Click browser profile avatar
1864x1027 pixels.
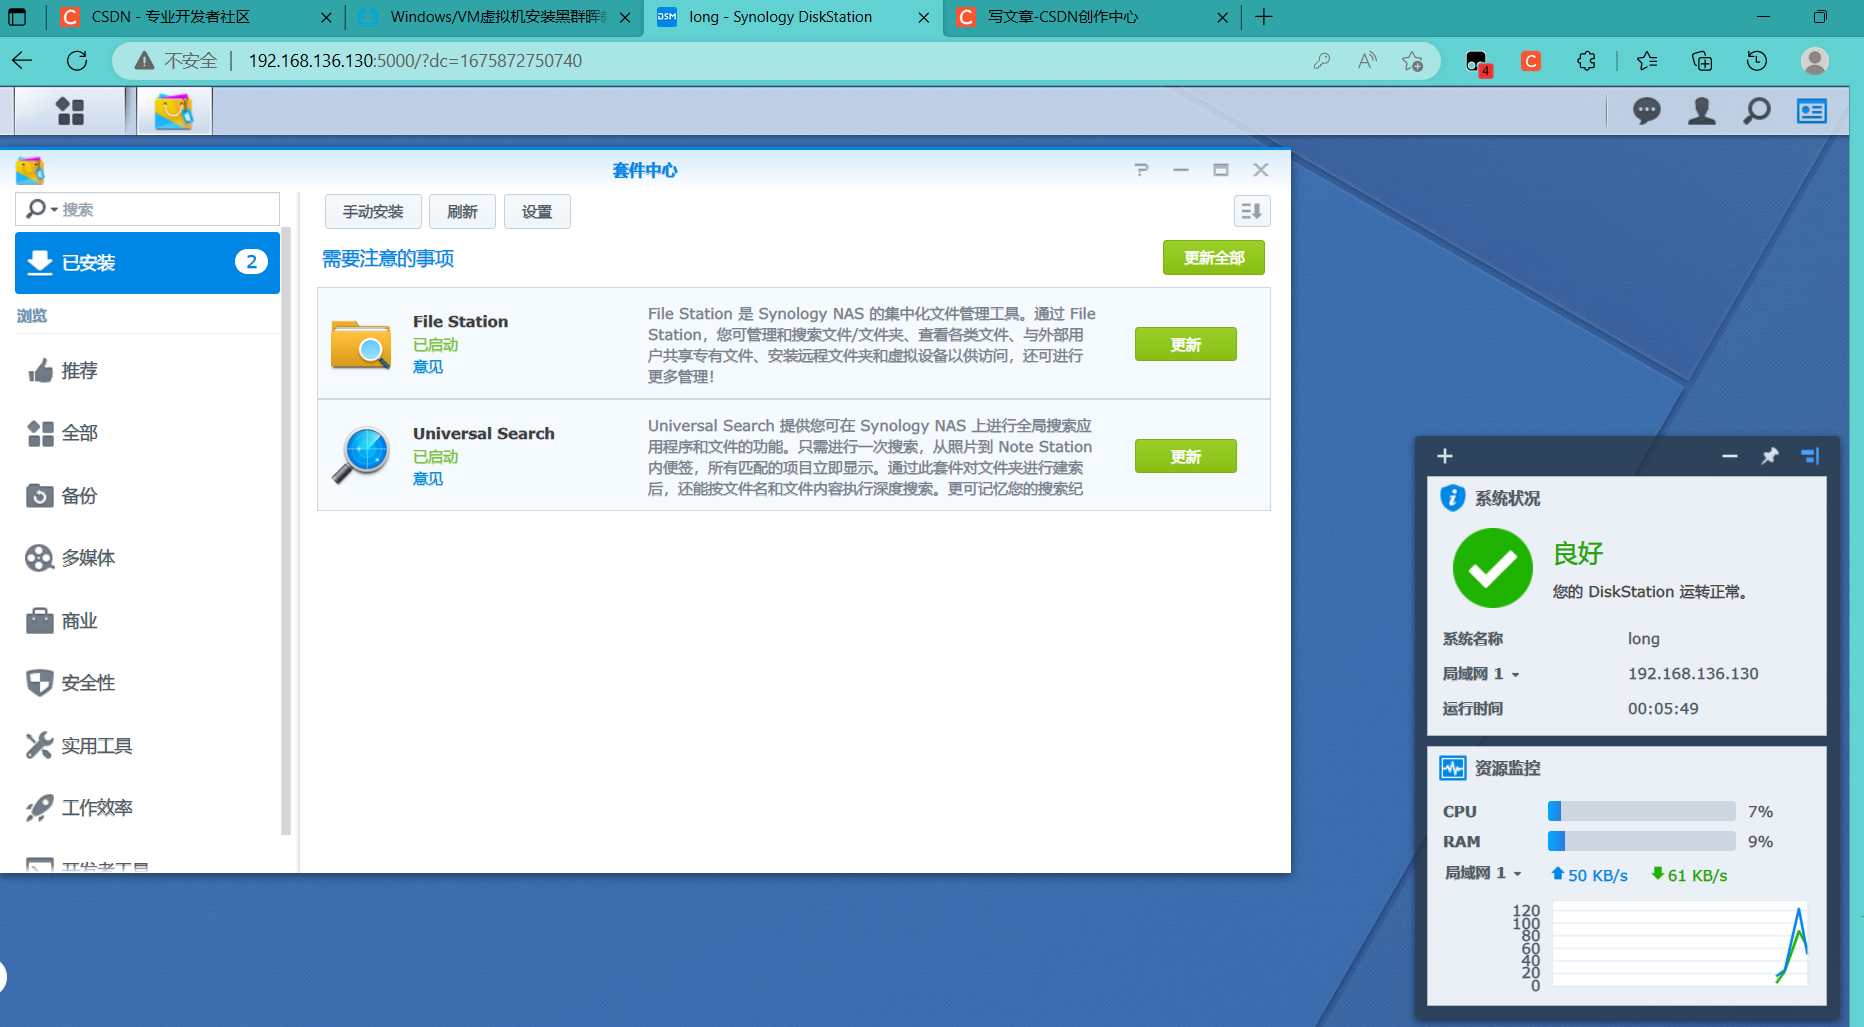point(1815,61)
